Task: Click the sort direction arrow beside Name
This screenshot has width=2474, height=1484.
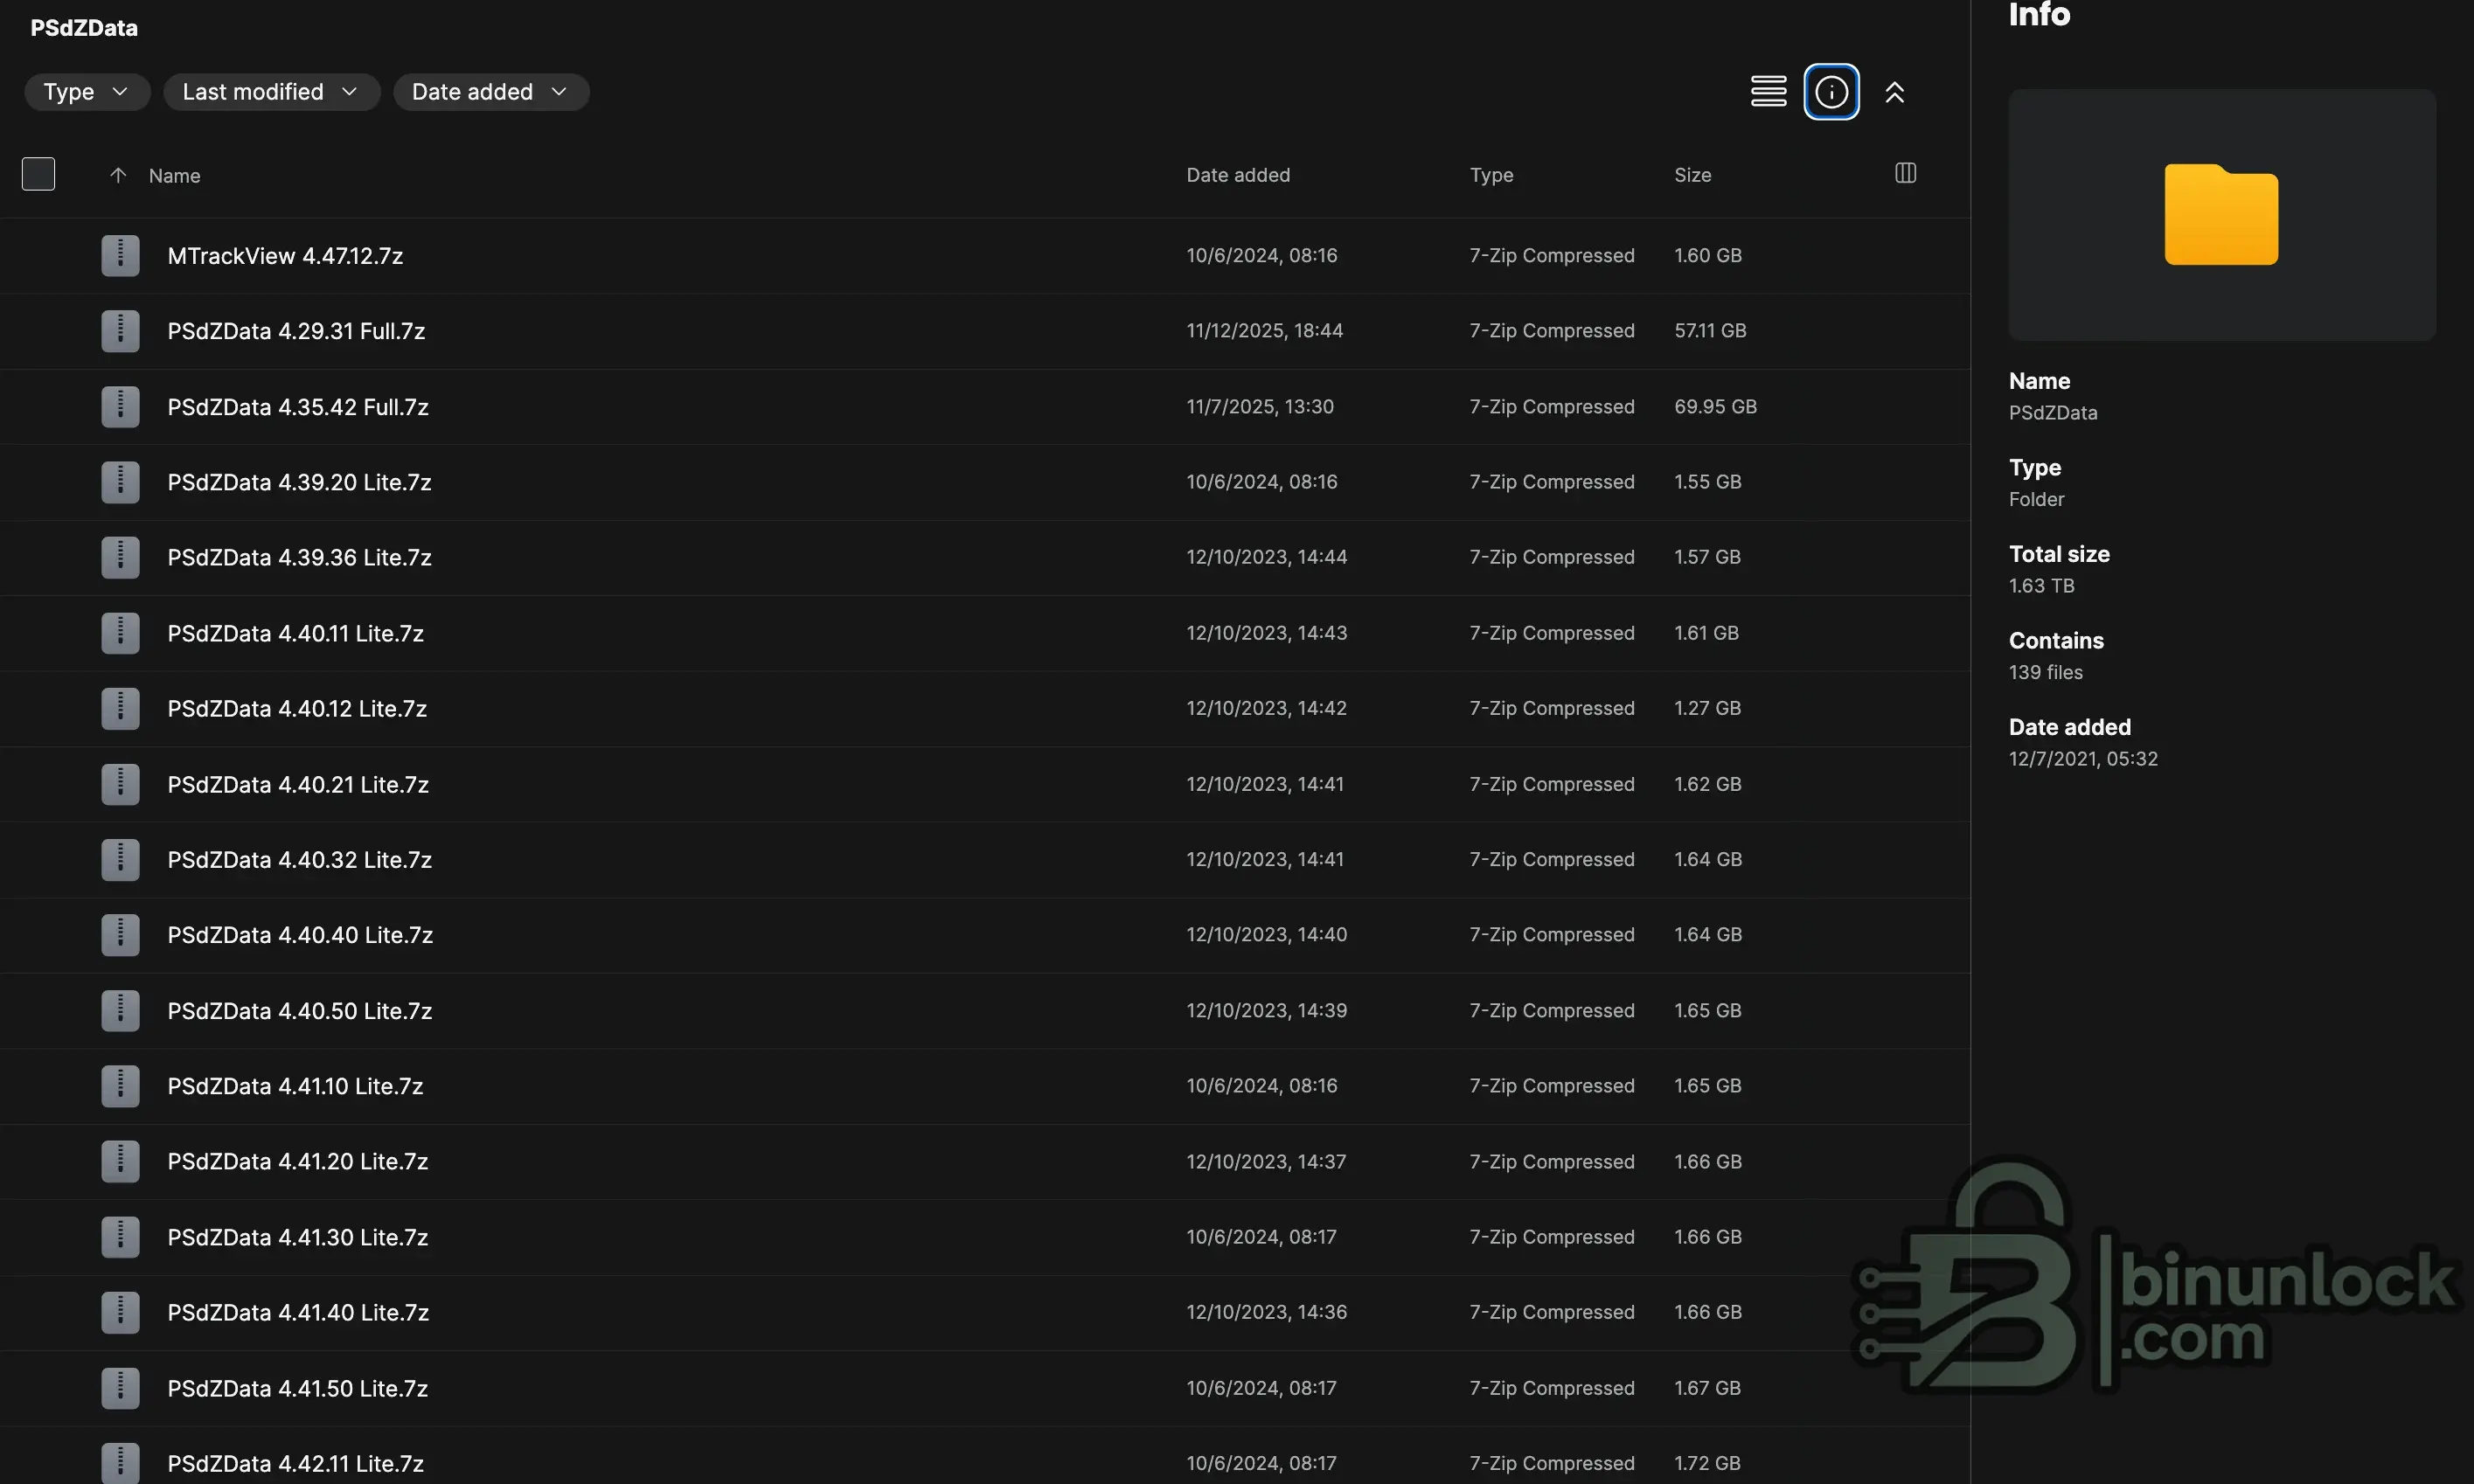Action: 118,175
